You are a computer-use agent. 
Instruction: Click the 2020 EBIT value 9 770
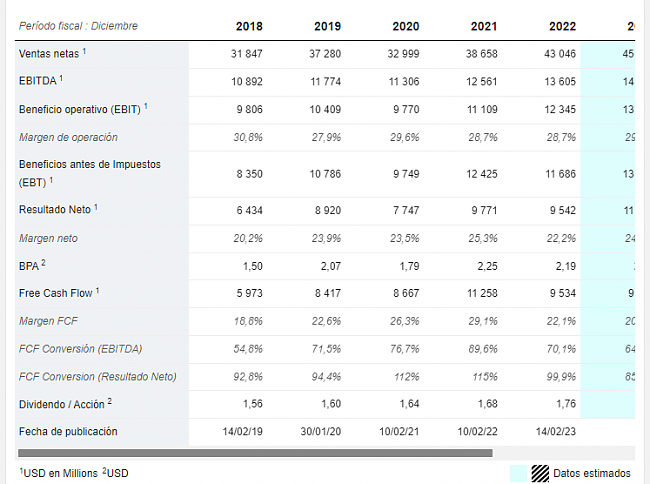406,109
